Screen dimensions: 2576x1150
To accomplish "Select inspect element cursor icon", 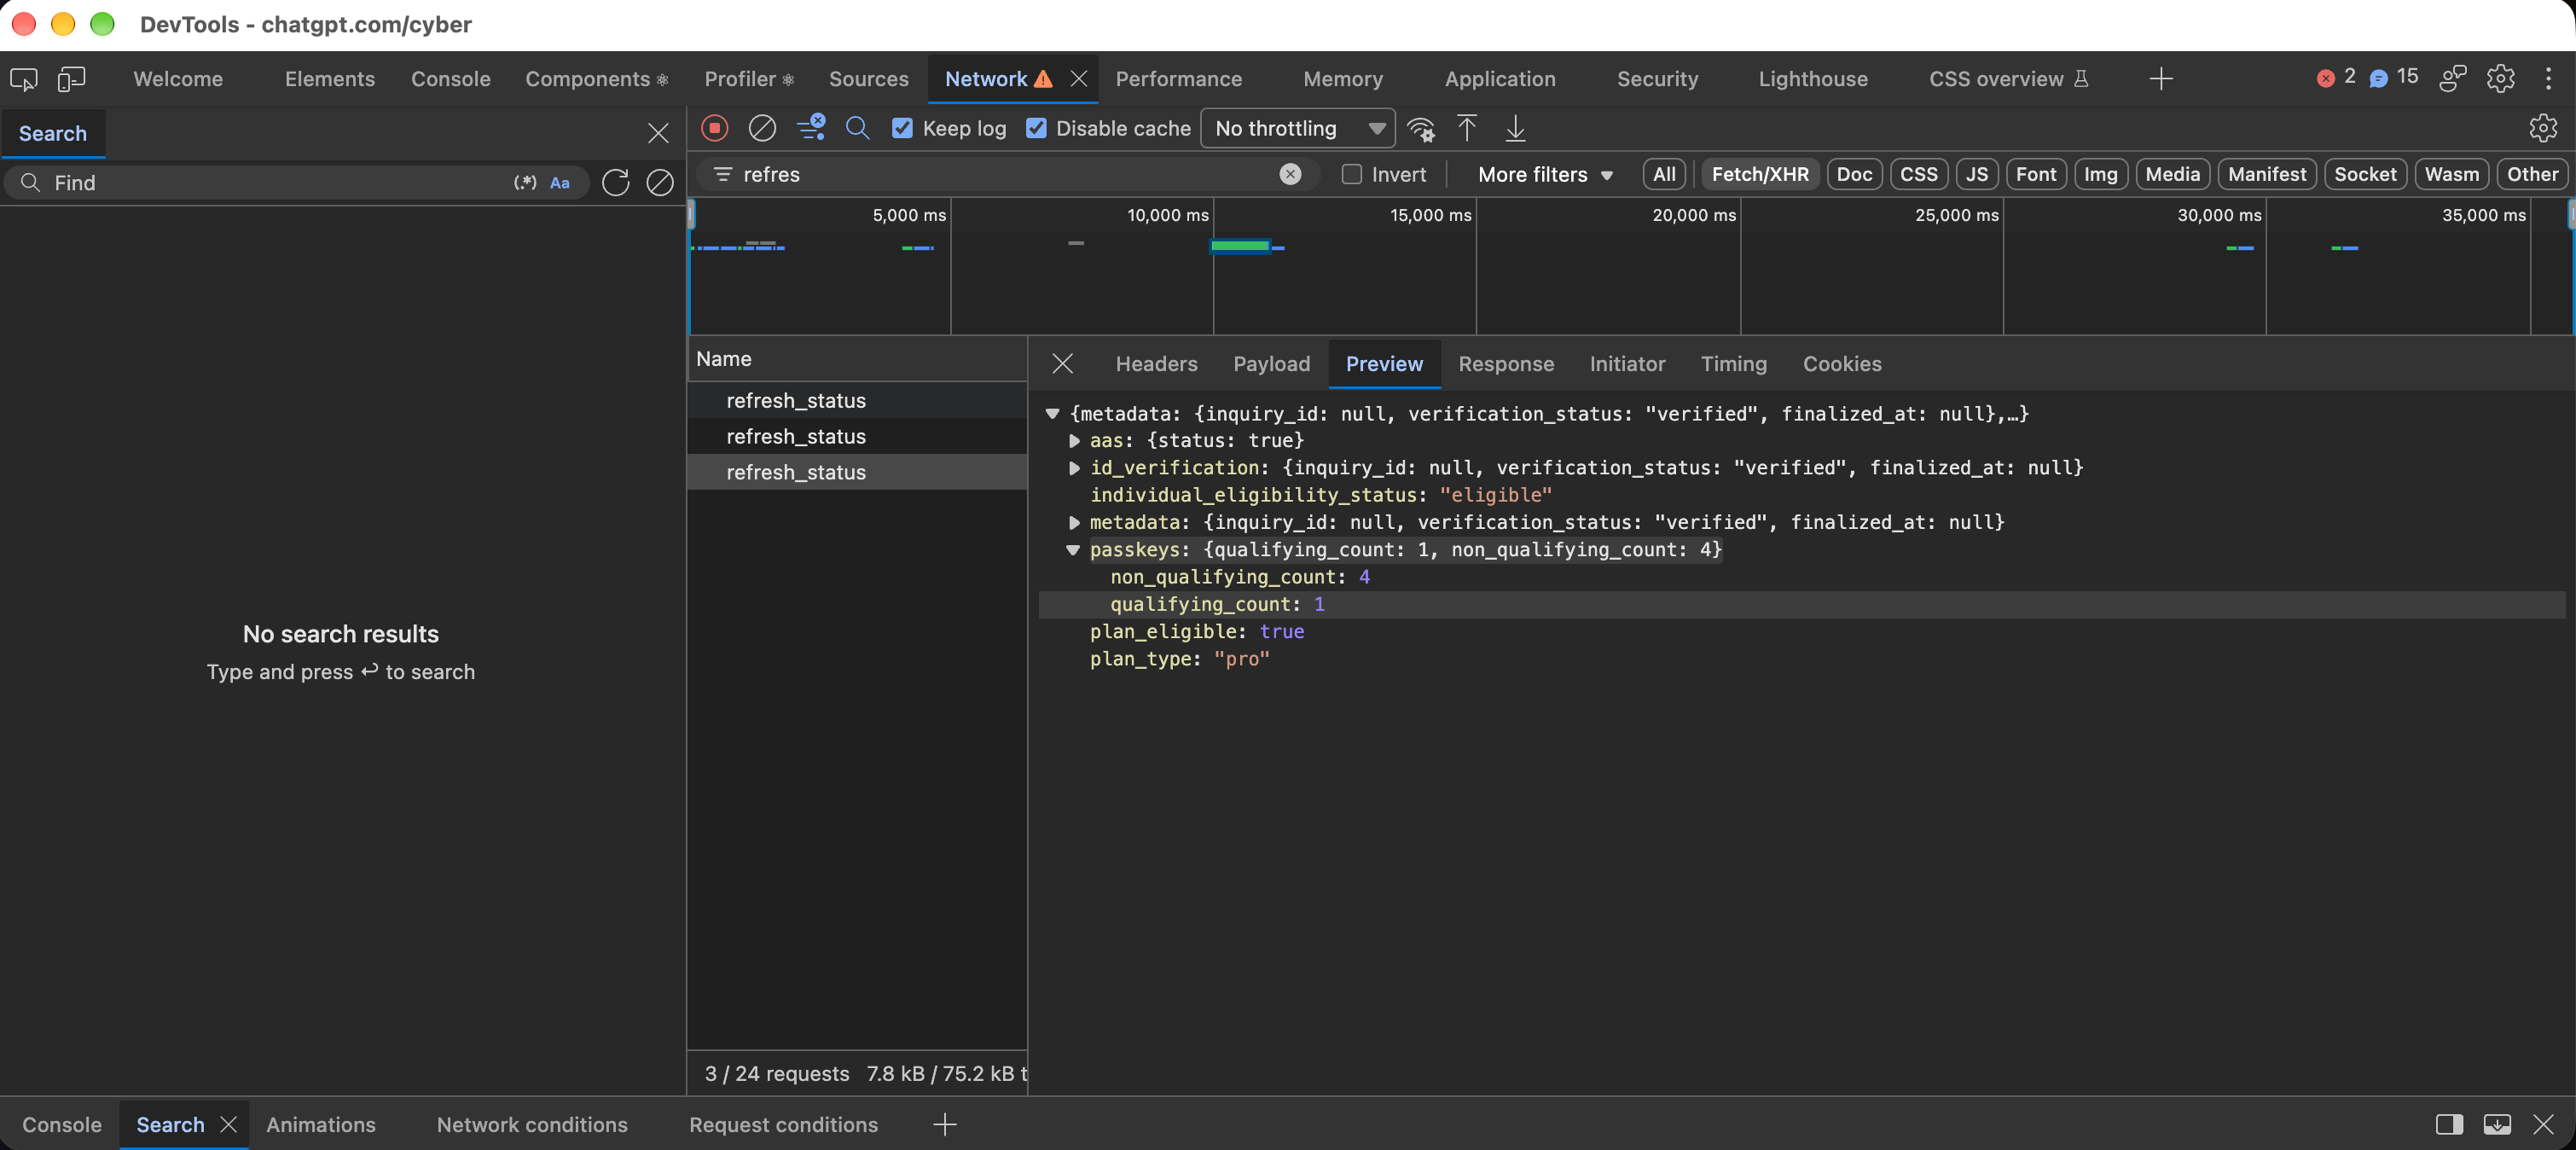I will [x=23, y=78].
